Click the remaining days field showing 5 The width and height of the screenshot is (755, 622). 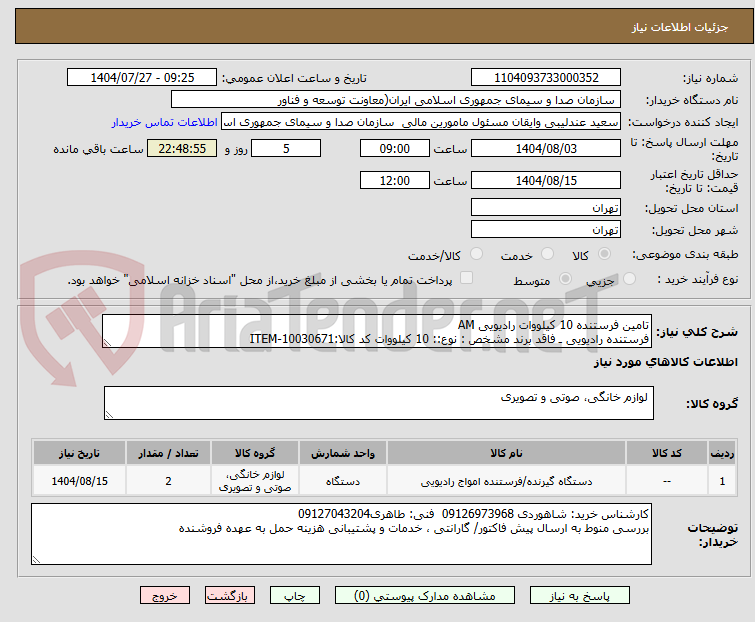click(x=286, y=148)
